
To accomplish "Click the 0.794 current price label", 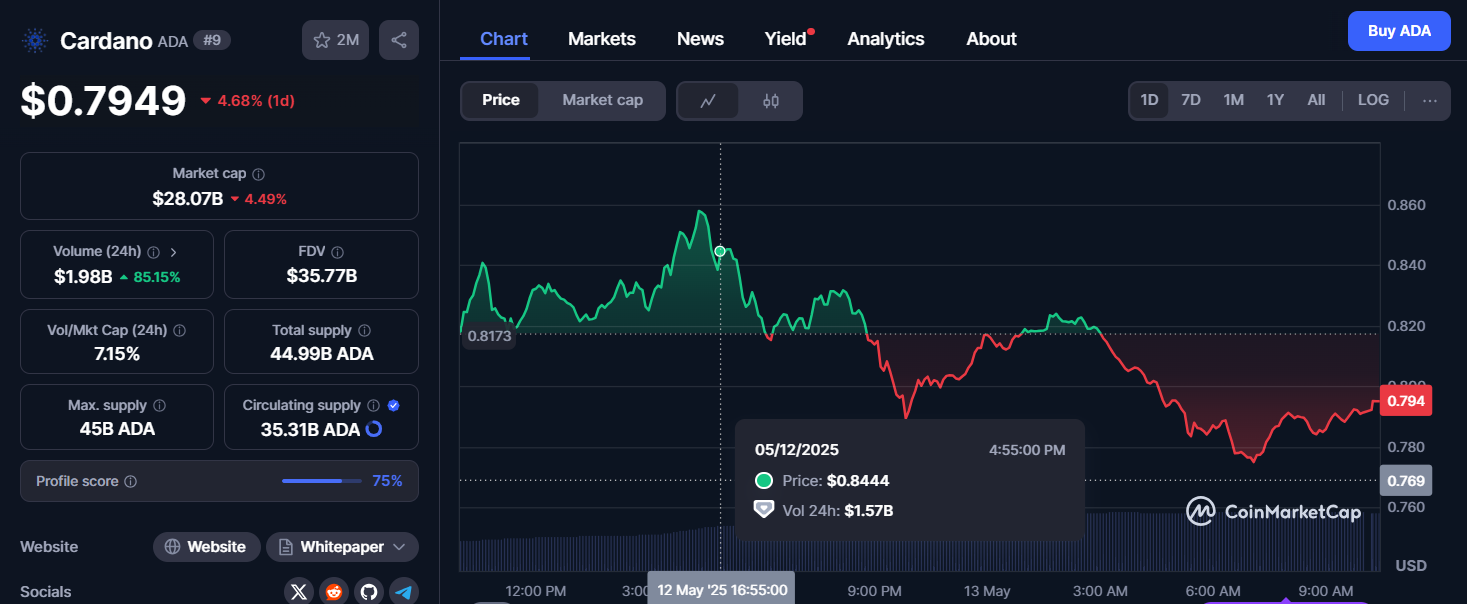I will click(1405, 400).
